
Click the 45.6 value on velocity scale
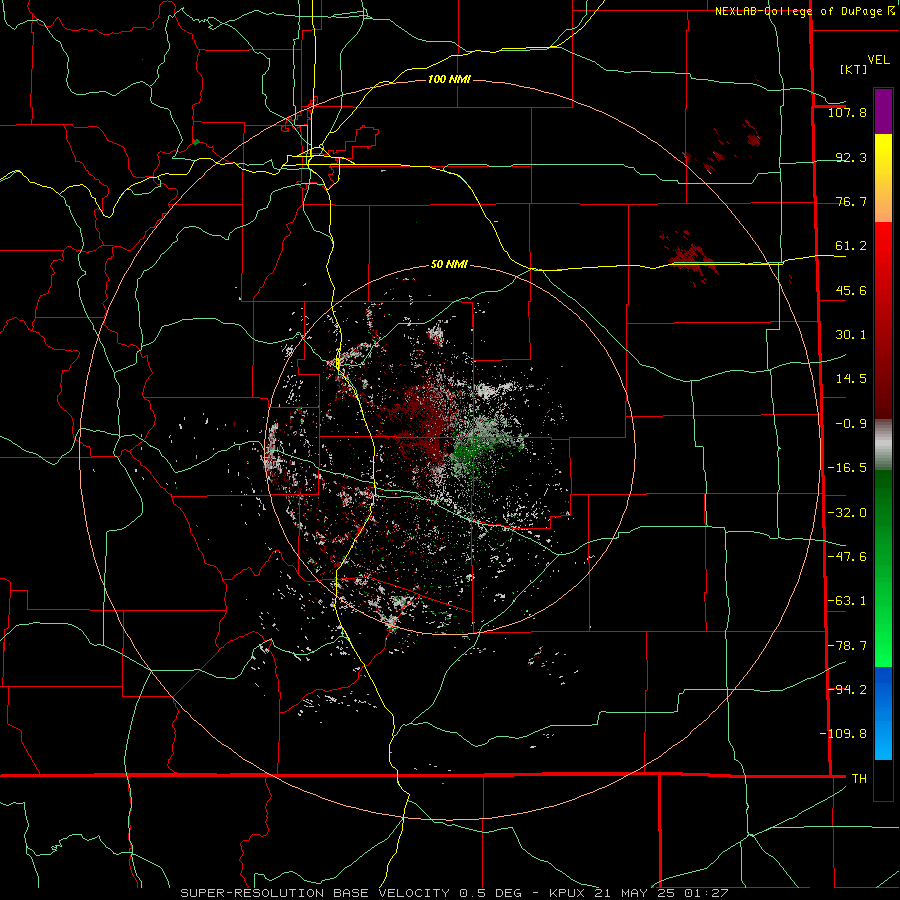click(851, 290)
